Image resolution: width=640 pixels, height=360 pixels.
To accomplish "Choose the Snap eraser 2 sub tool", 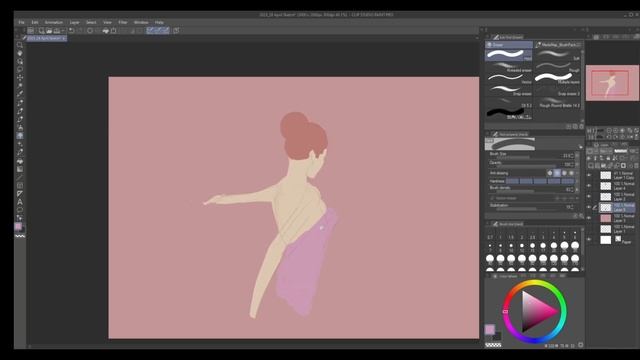I will point(558,91).
